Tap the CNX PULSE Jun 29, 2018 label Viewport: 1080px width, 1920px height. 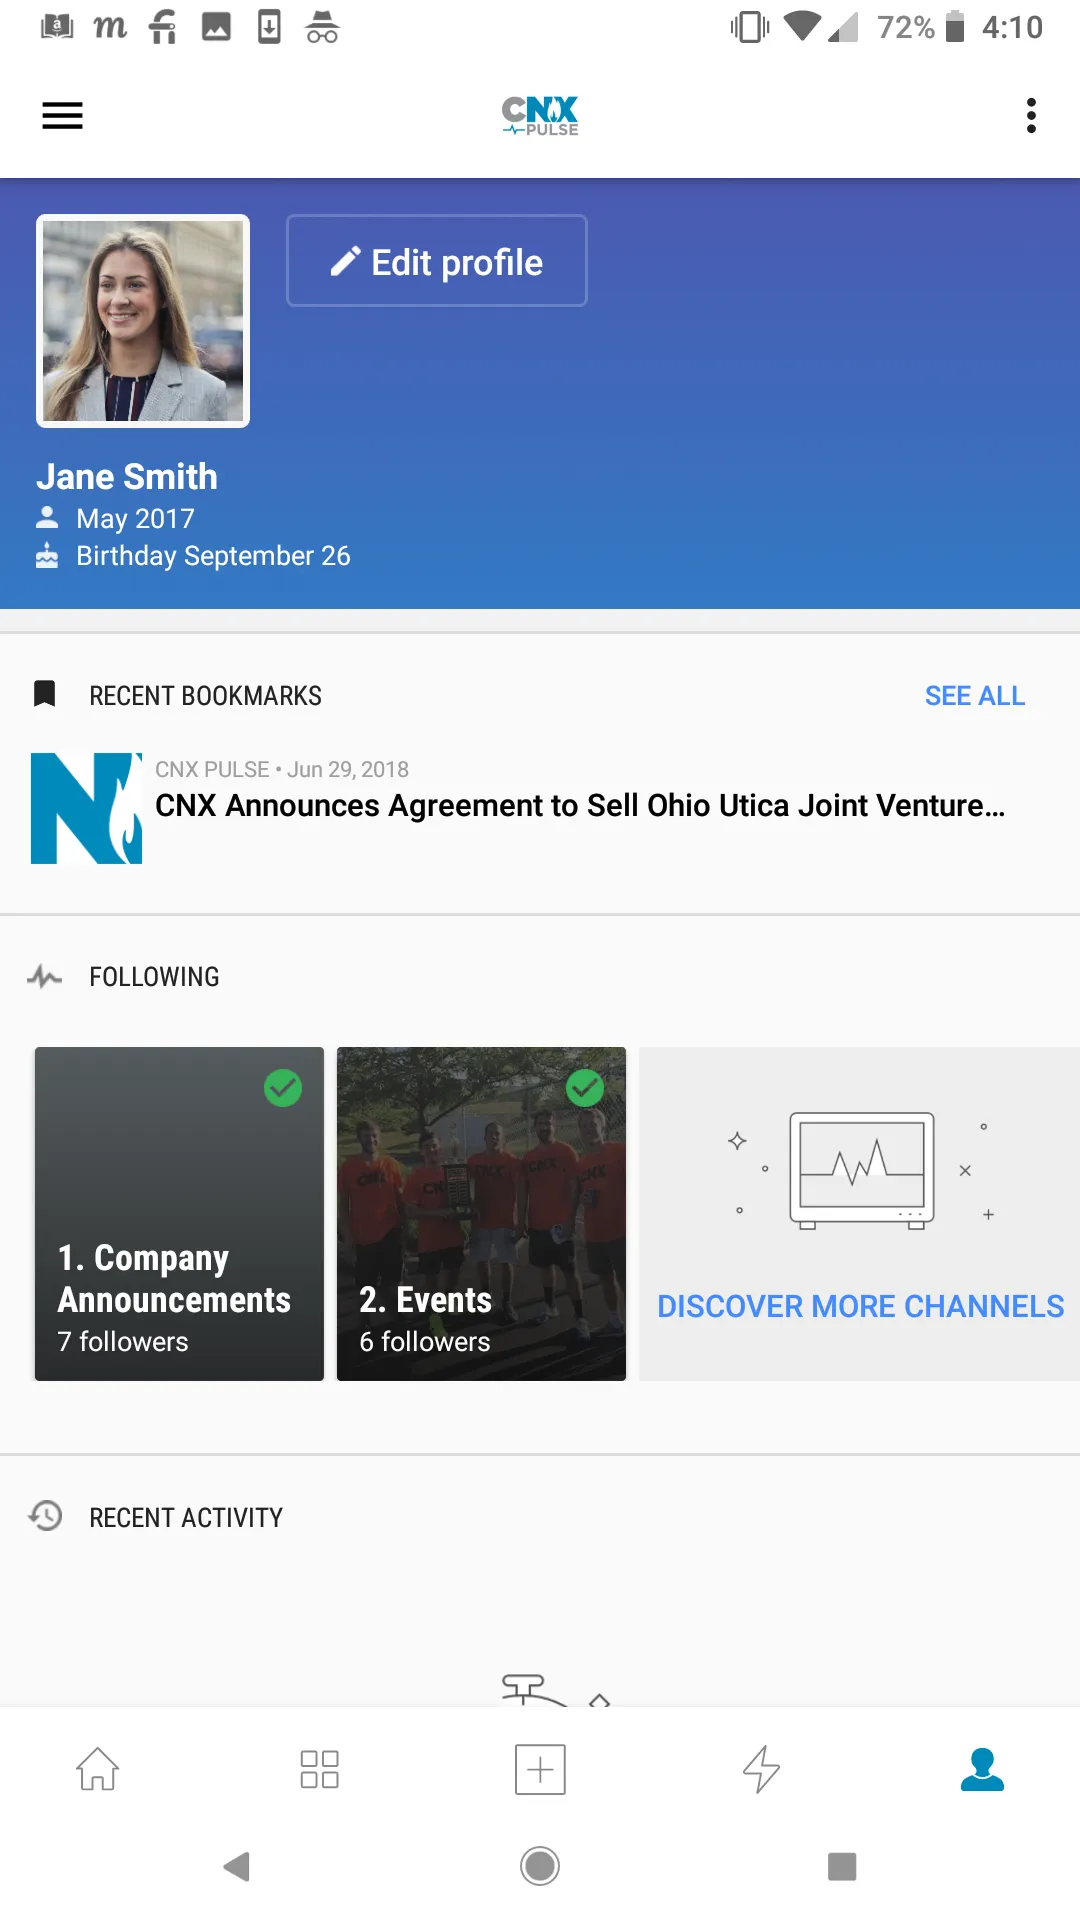click(x=282, y=769)
